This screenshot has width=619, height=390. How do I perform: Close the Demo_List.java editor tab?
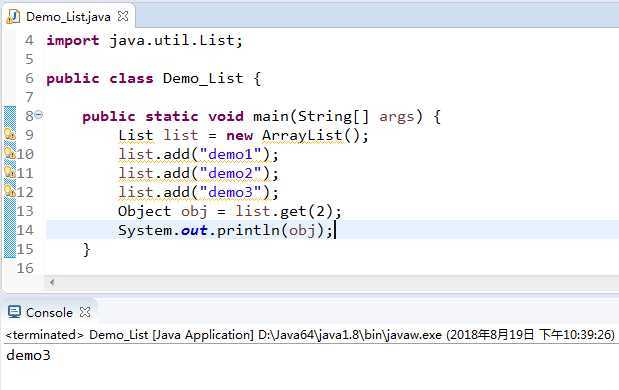[123, 16]
